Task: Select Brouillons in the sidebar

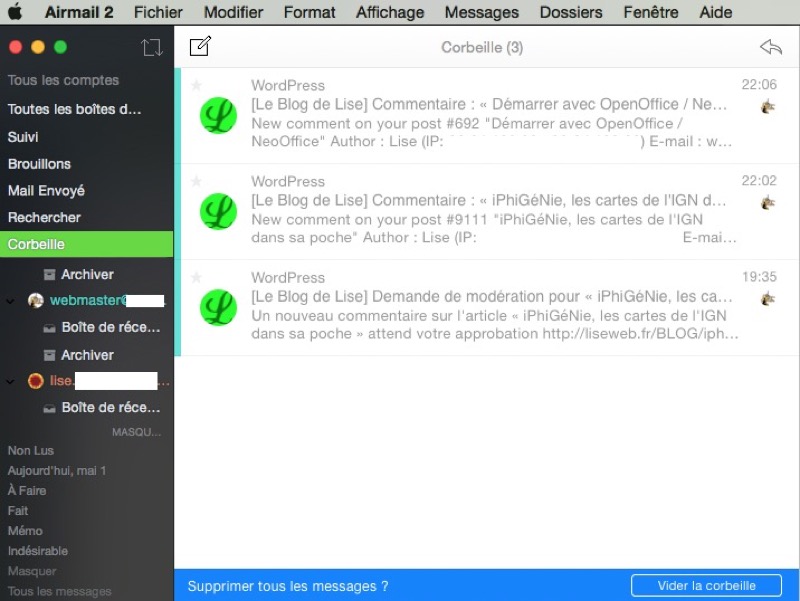Action: click(39, 164)
